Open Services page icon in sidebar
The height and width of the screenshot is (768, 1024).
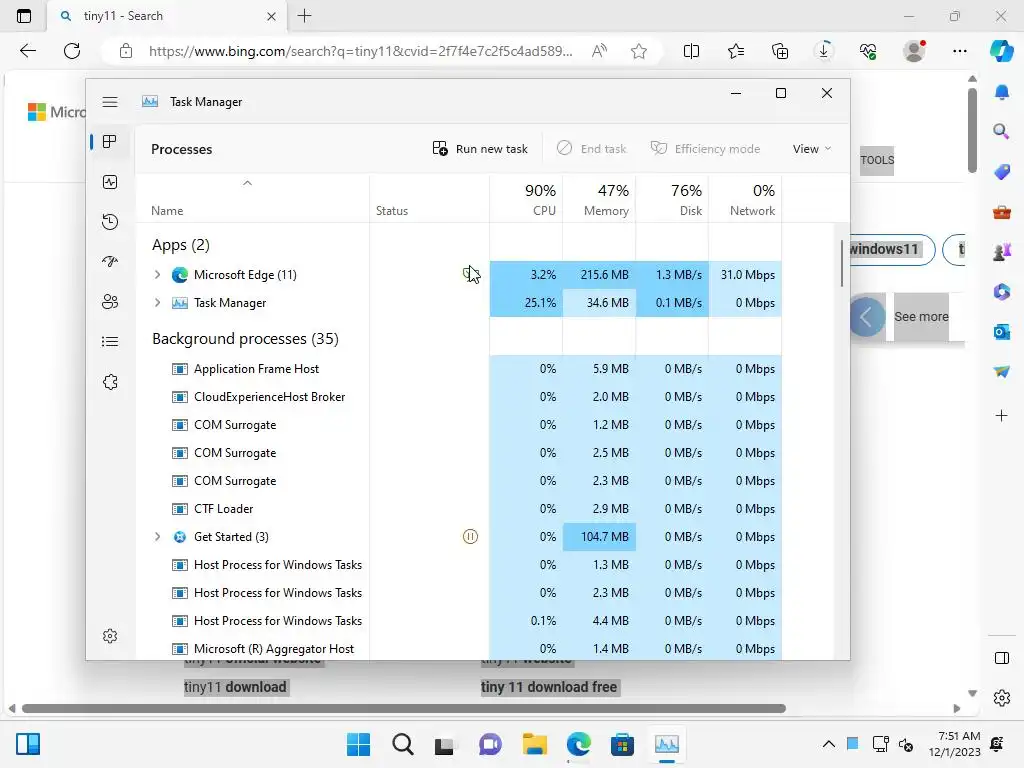(x=110, y=382)
